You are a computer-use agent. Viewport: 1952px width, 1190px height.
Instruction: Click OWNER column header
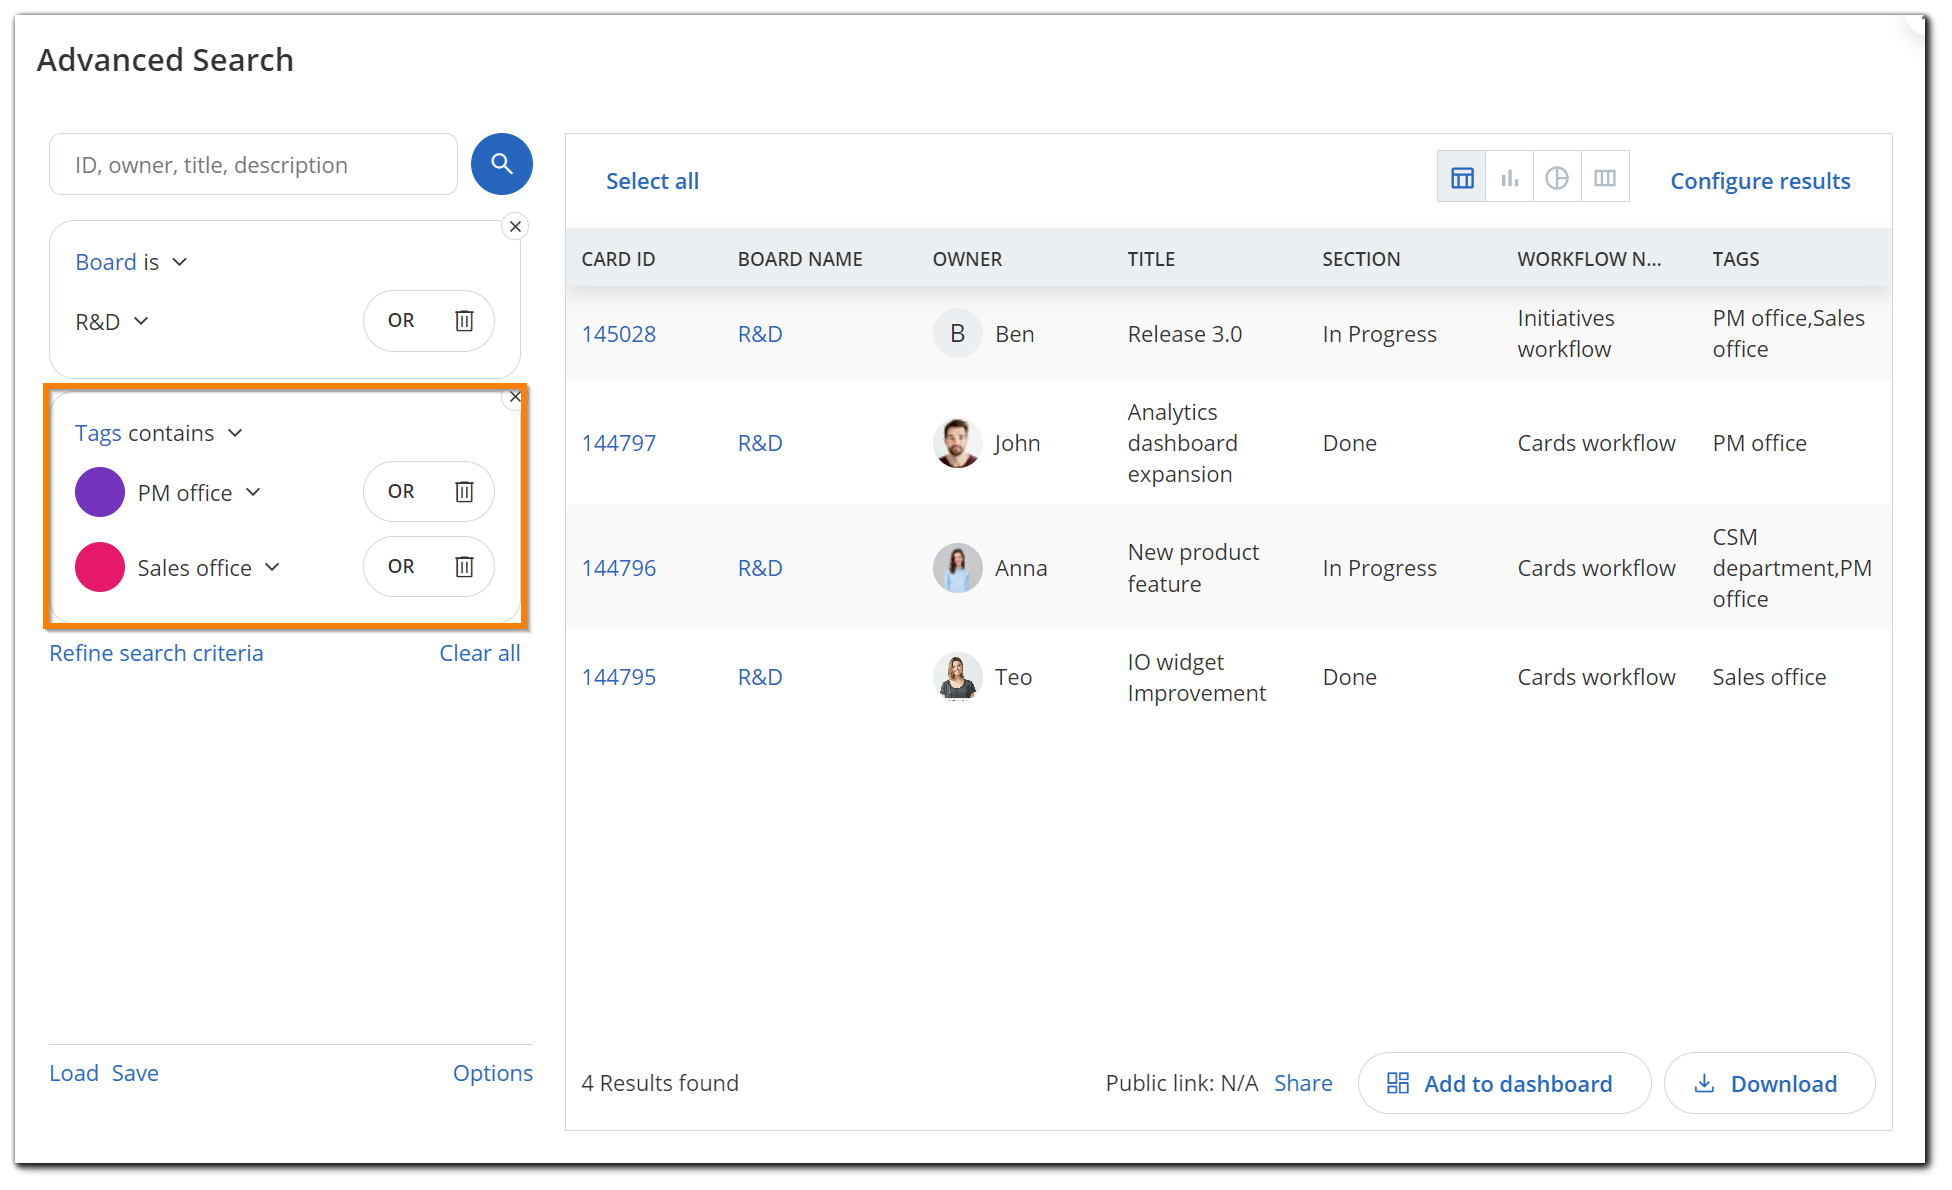tap(967, 259)
